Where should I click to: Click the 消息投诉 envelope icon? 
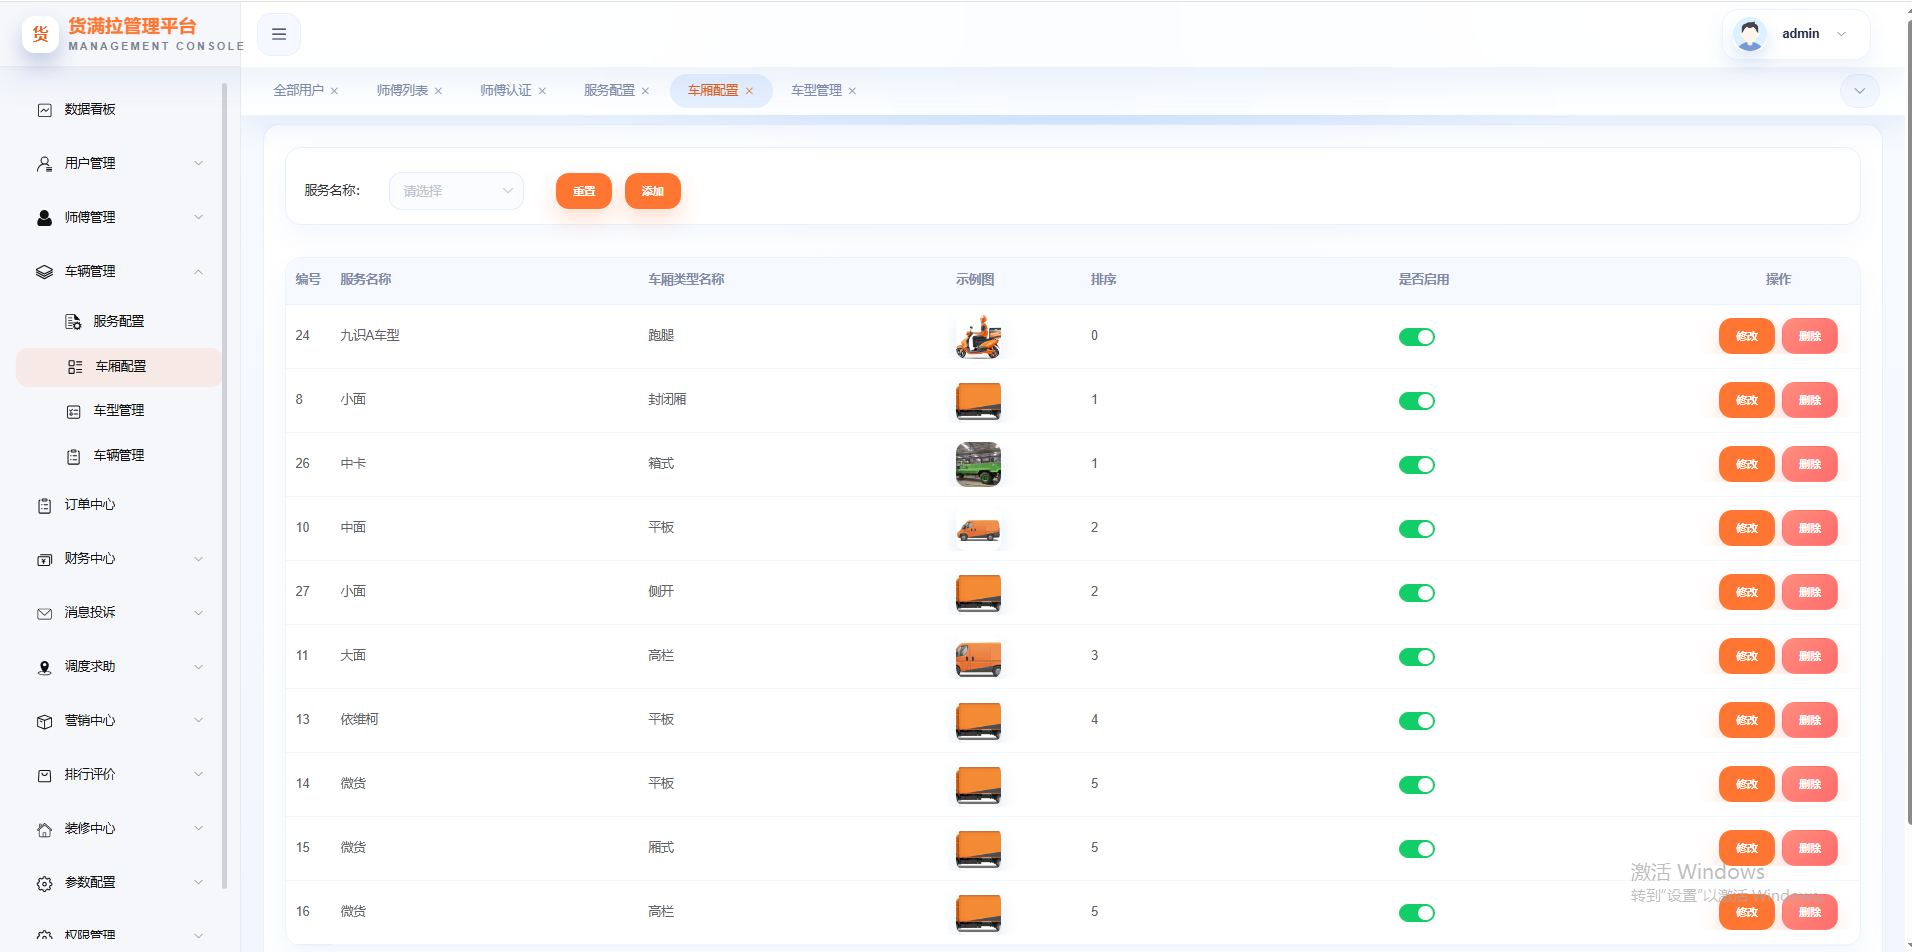45,614
